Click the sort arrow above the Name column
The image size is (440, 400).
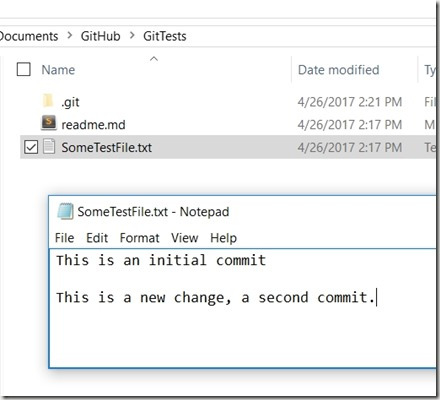point(154,59)
